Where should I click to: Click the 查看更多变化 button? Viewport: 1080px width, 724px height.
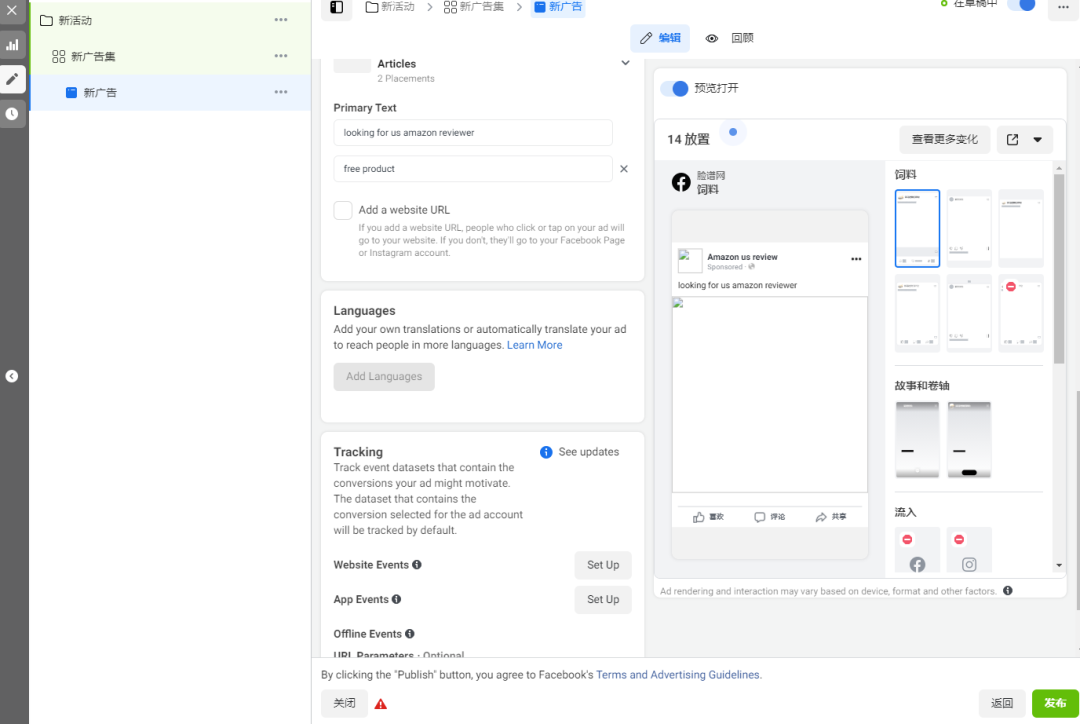[944, 140]
